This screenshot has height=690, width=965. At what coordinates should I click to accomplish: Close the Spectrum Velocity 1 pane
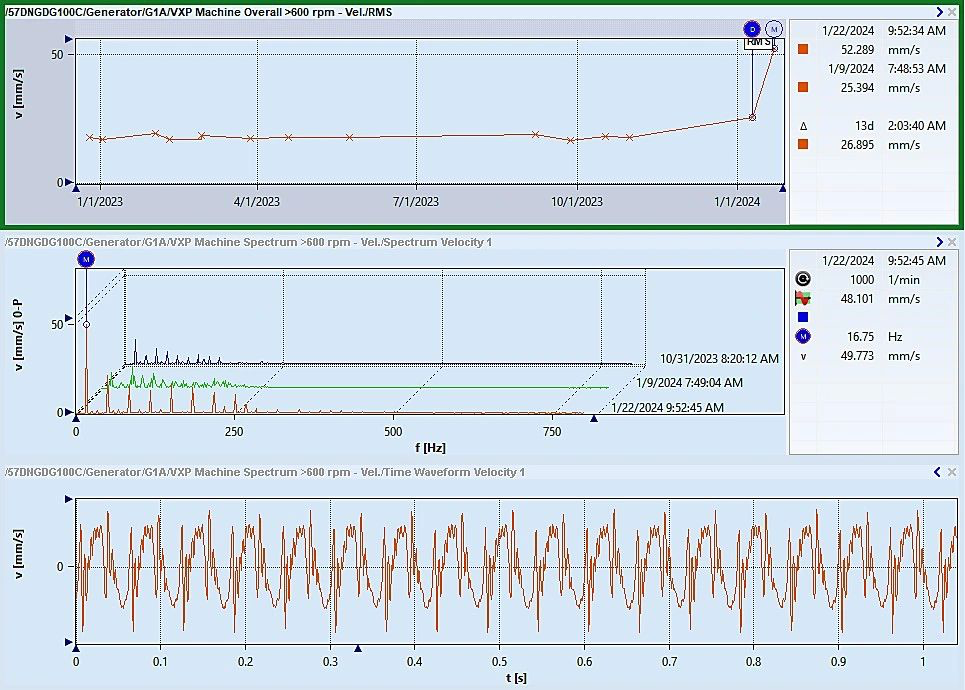[x=952, y=242]
